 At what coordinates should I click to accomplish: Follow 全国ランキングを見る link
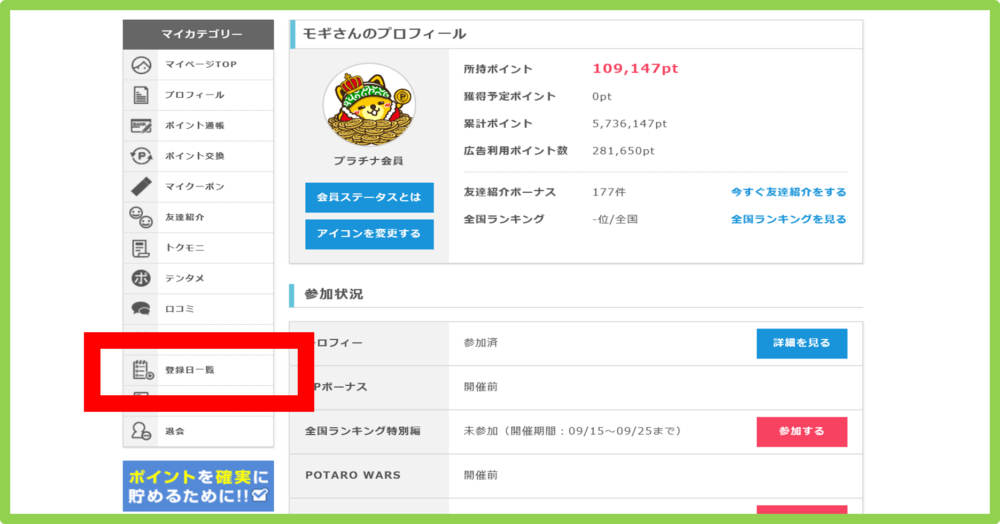[x=788, y=219]
